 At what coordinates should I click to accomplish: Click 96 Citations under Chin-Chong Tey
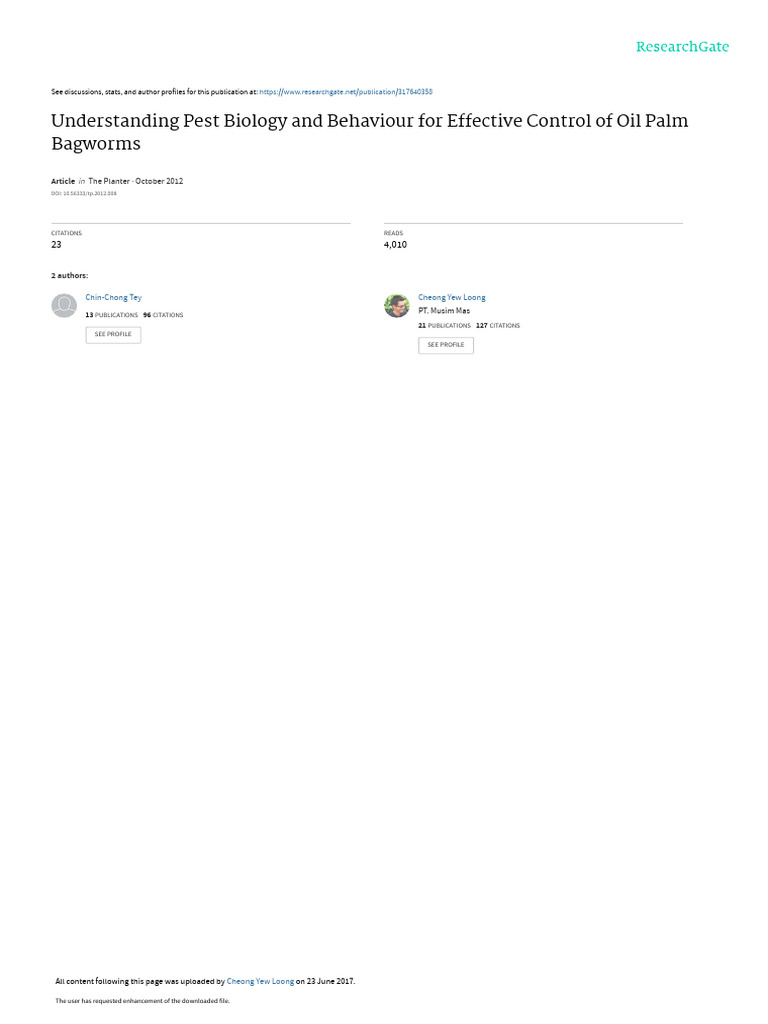pos(163,315)
